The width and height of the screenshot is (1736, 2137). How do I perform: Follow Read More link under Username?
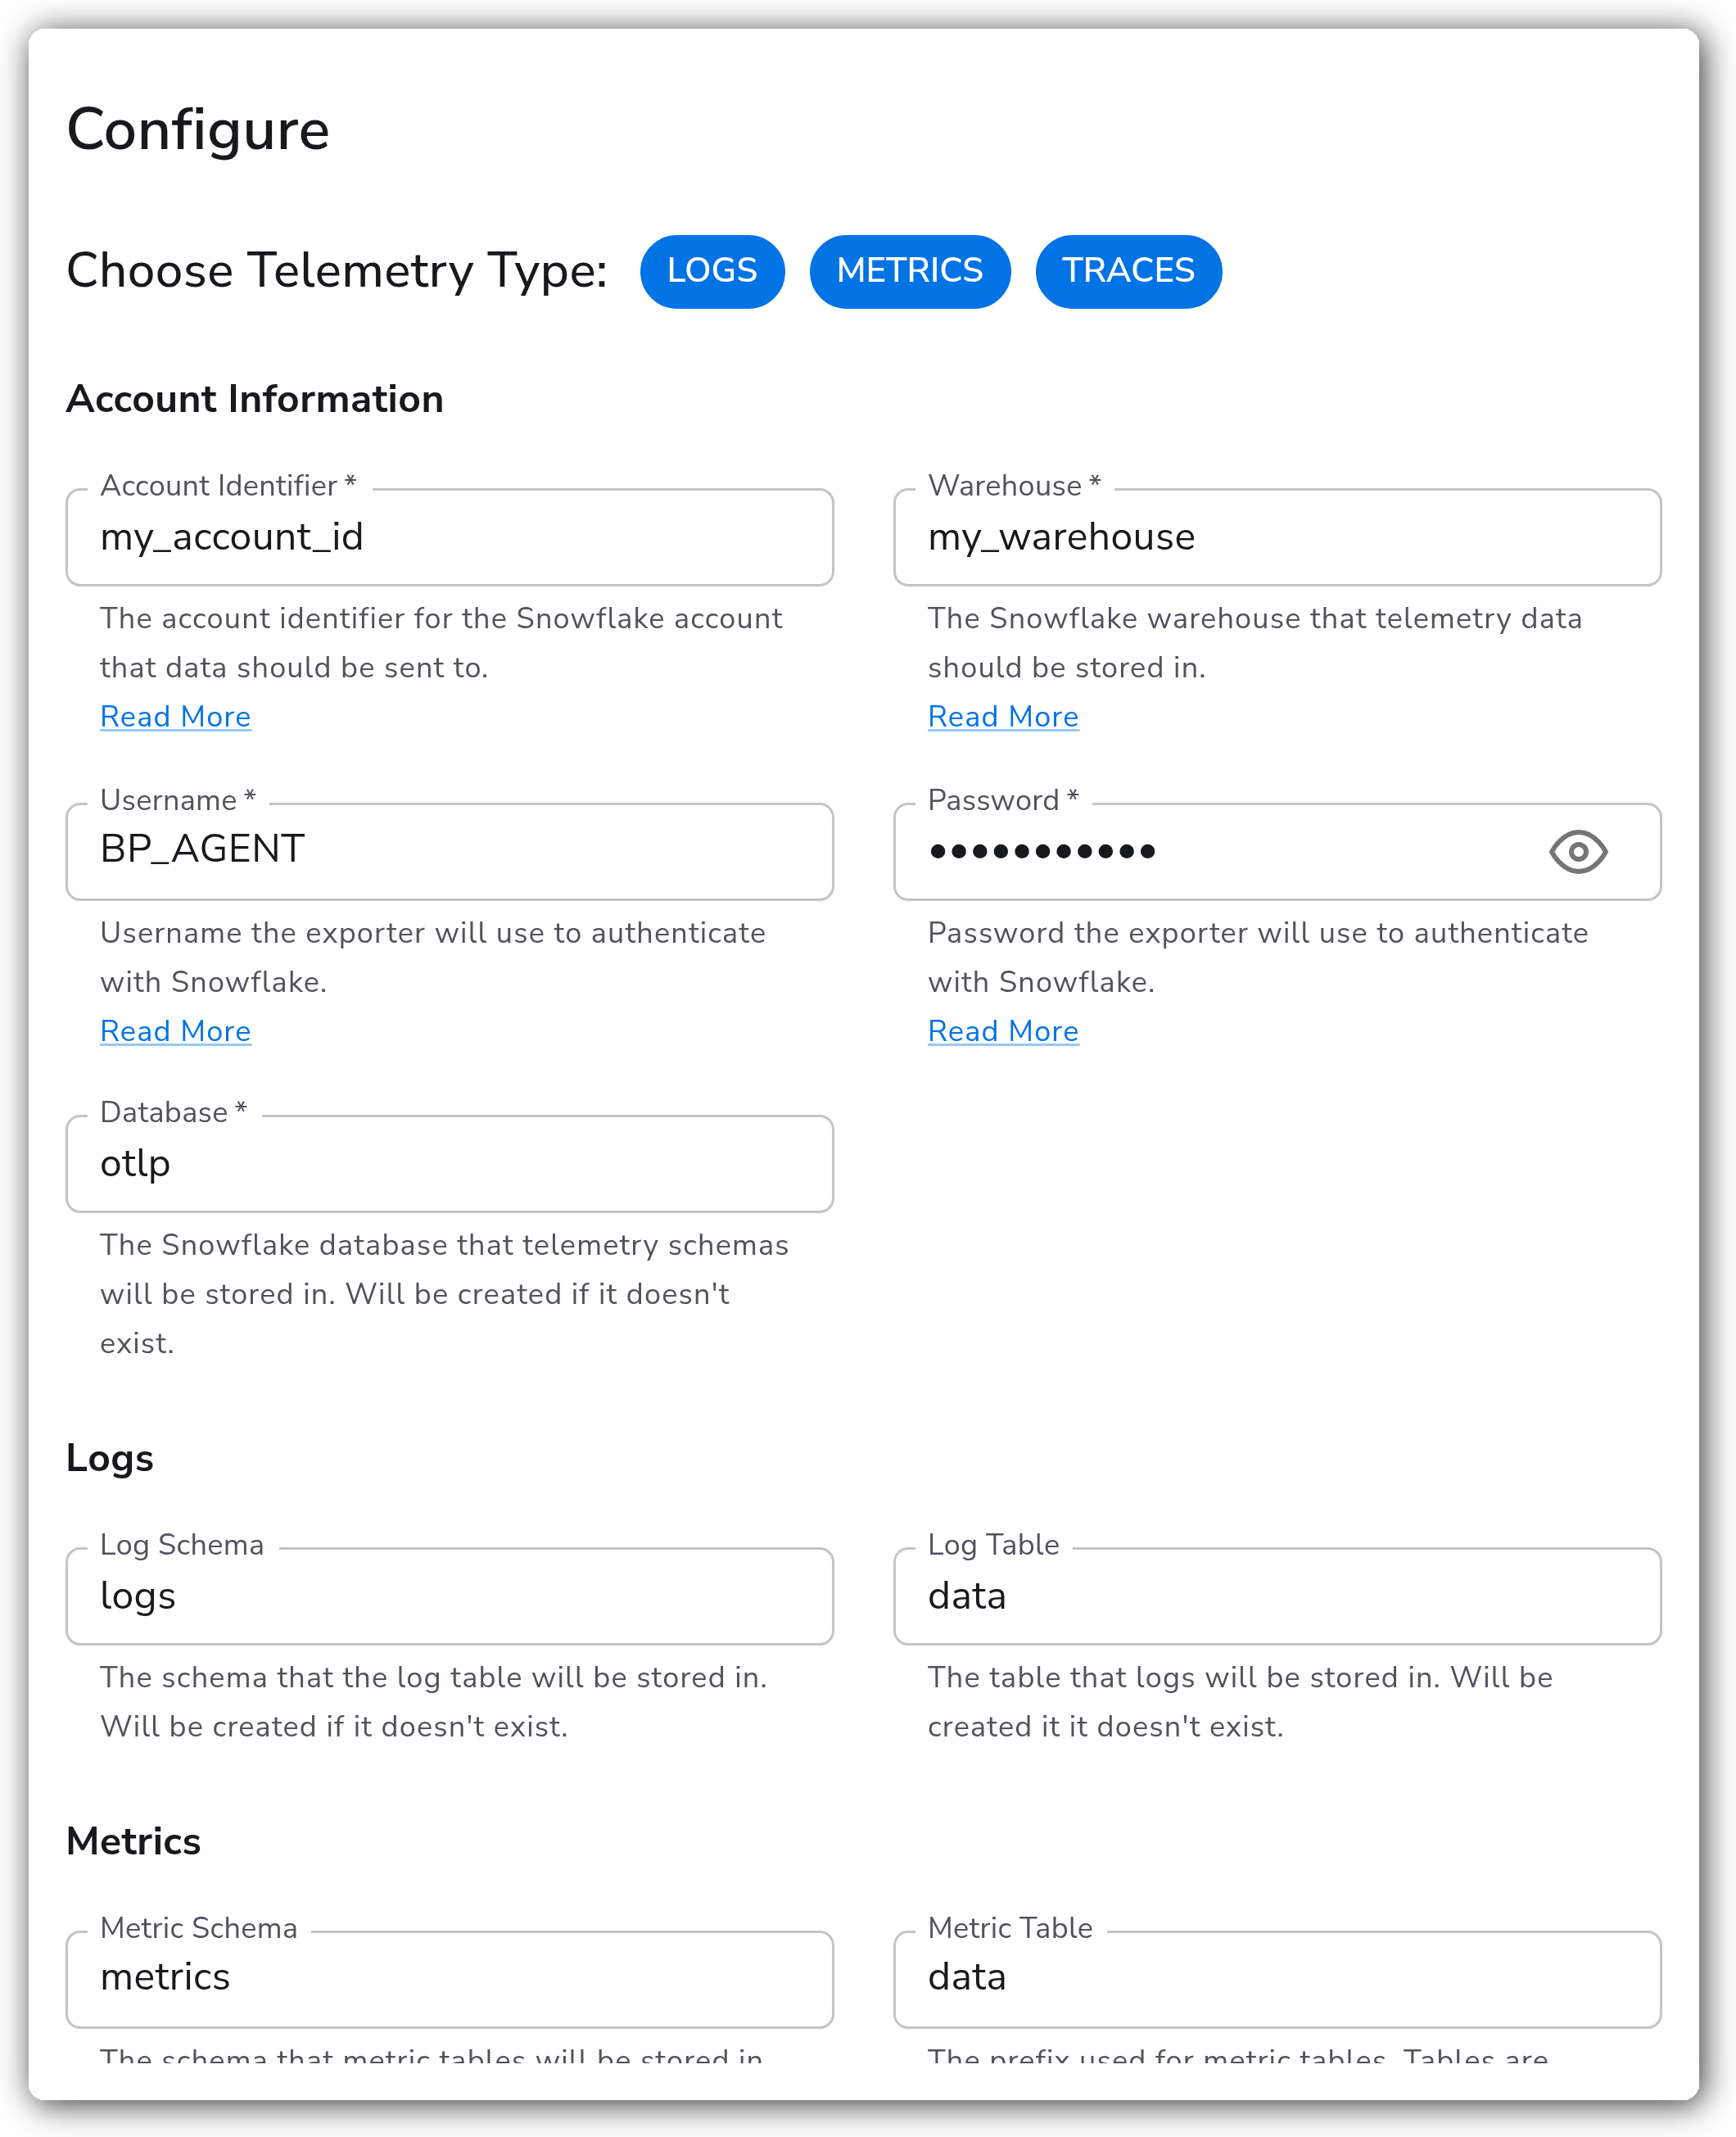[x=175, y=1031]
